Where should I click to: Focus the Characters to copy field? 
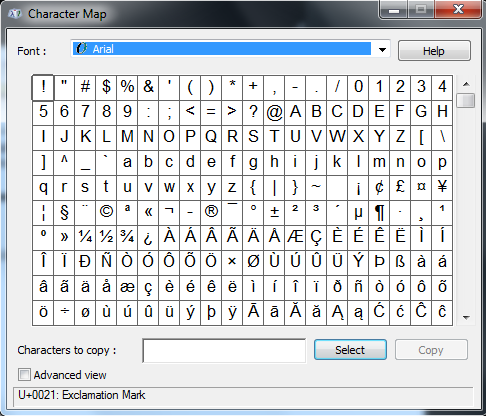click(224, 350)
